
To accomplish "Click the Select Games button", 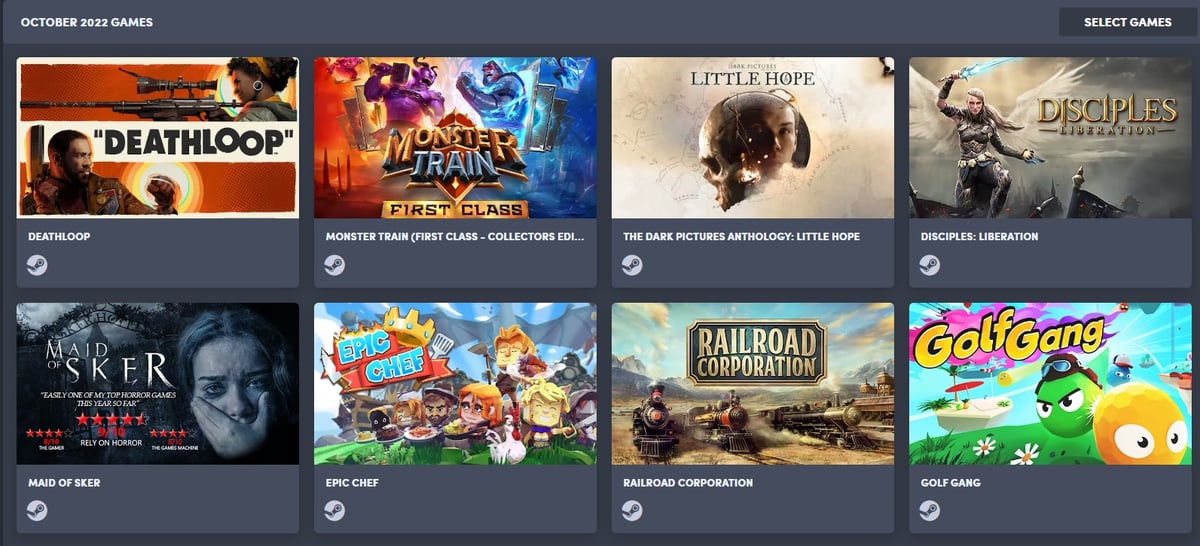I will tap(1128, 22).
